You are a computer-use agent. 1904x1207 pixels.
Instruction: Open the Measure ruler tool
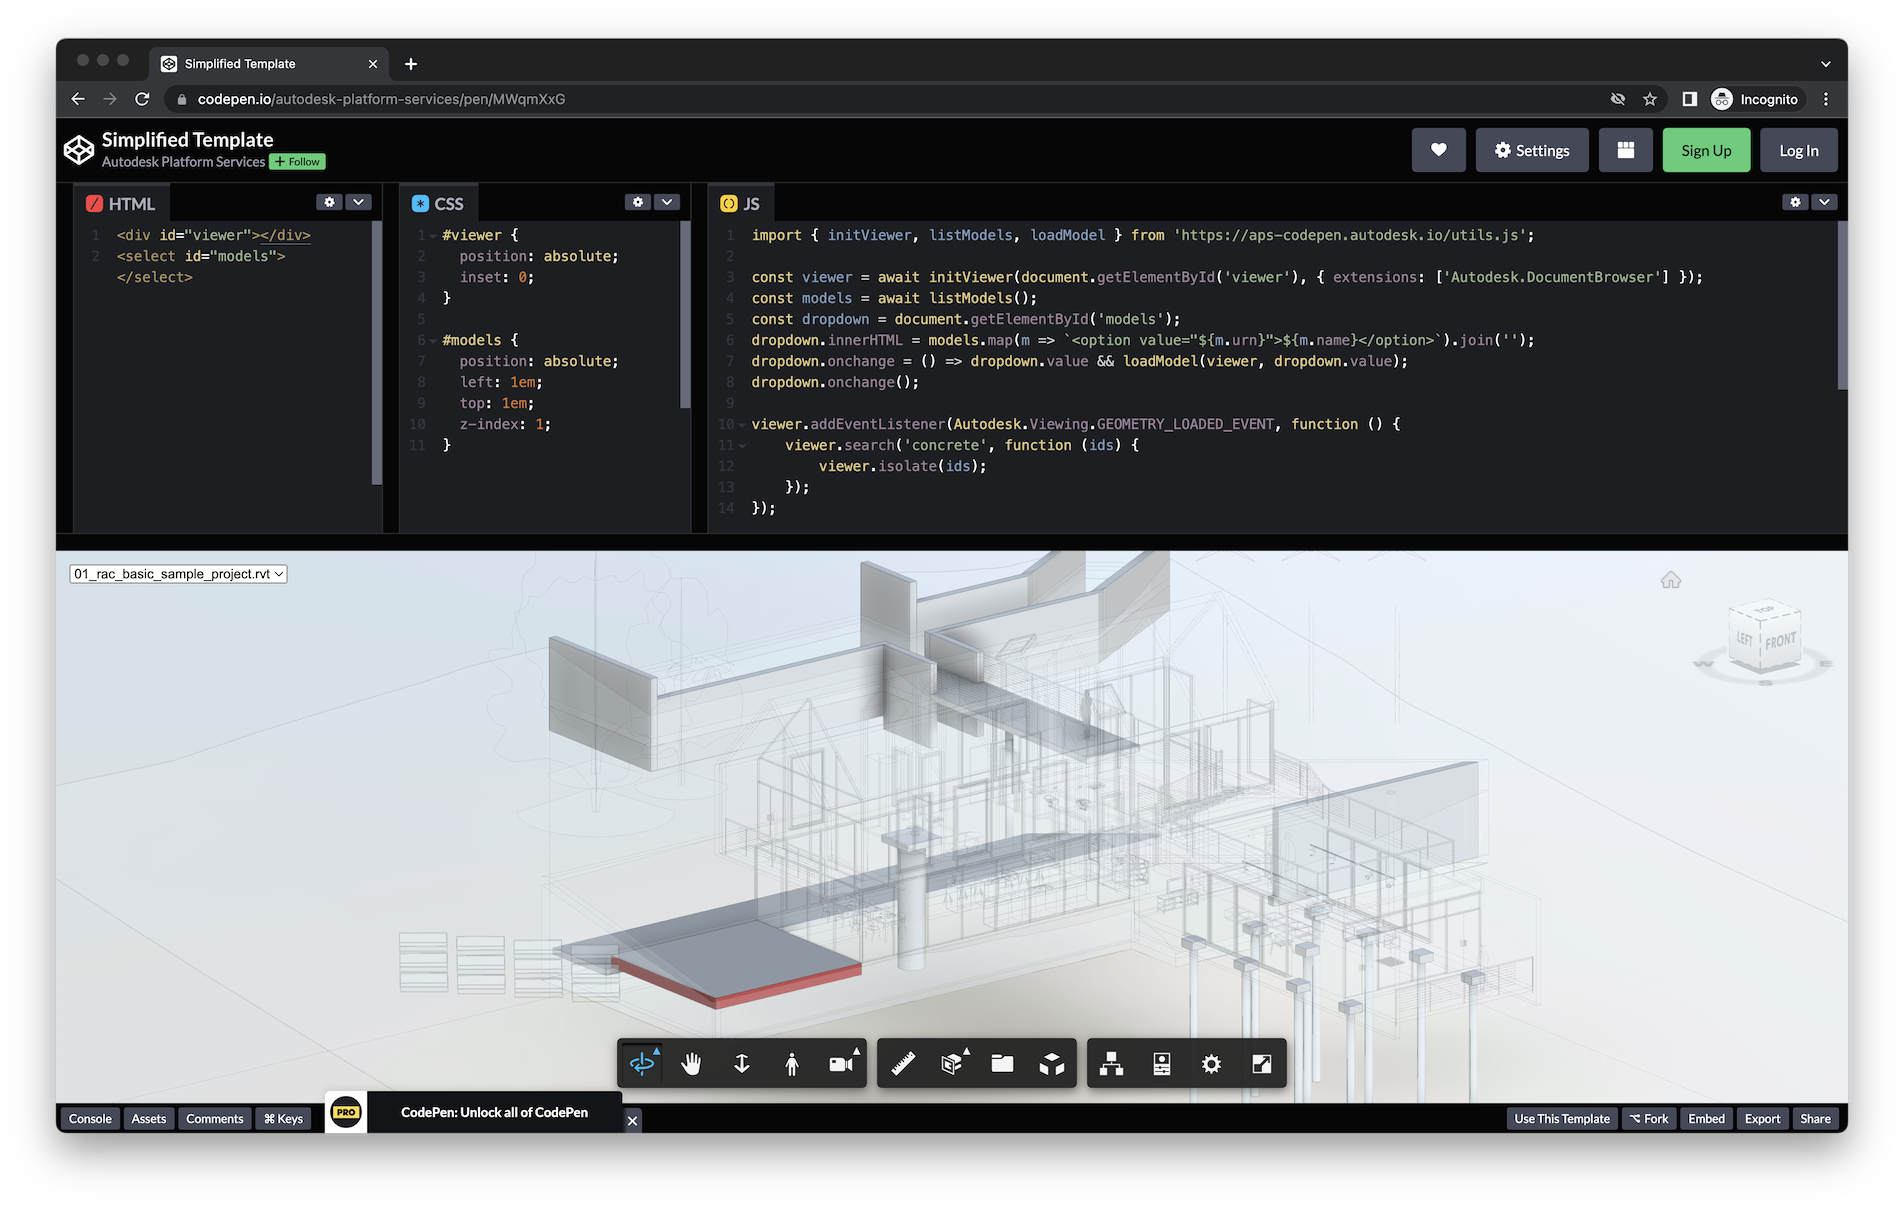click(x=903, y=1064)
